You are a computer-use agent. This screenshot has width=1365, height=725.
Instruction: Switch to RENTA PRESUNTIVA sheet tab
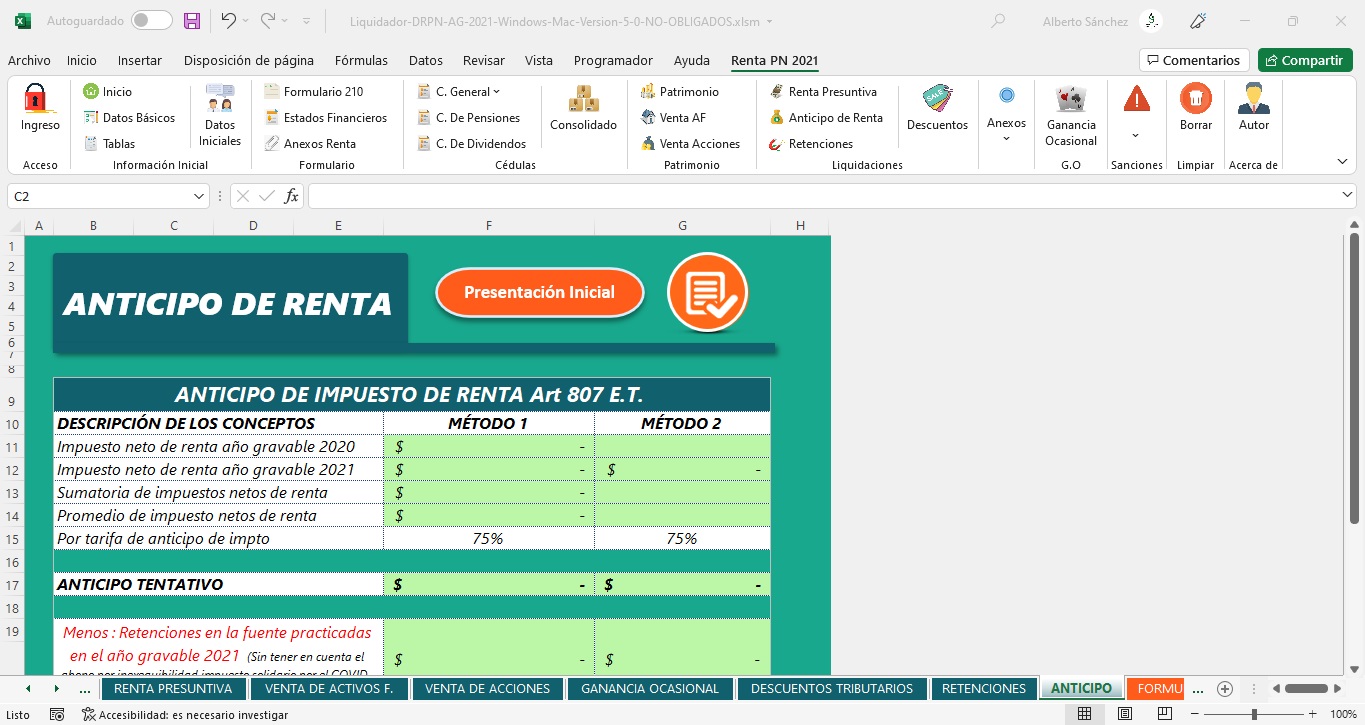pyautogui.click(x=173, y=688)
